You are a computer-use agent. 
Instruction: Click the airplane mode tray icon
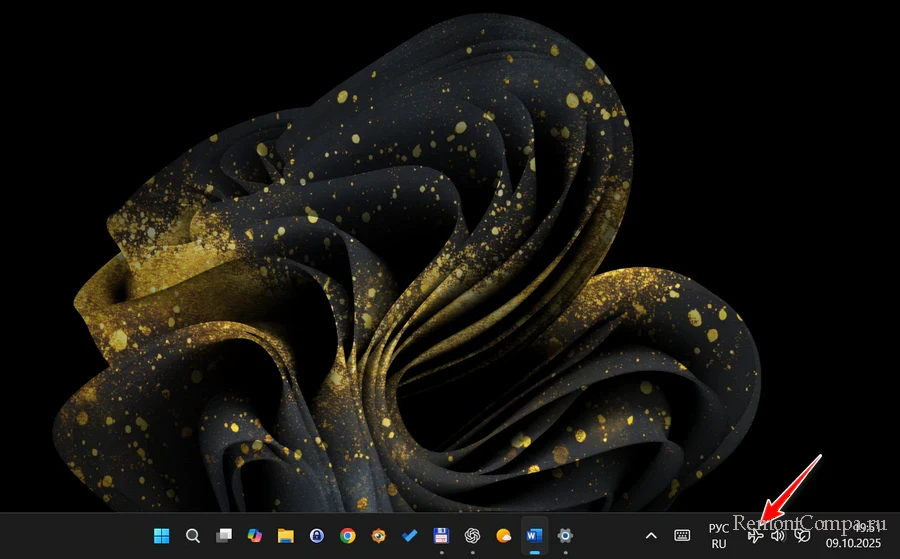pyautogui.click(x=755, y=535)
